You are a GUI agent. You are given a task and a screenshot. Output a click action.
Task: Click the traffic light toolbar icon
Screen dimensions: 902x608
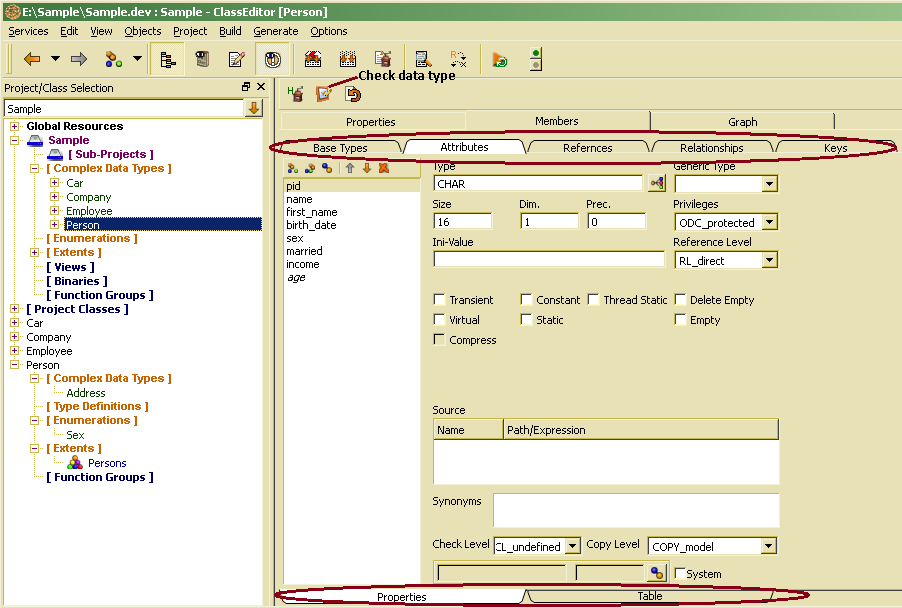(536, 59)
